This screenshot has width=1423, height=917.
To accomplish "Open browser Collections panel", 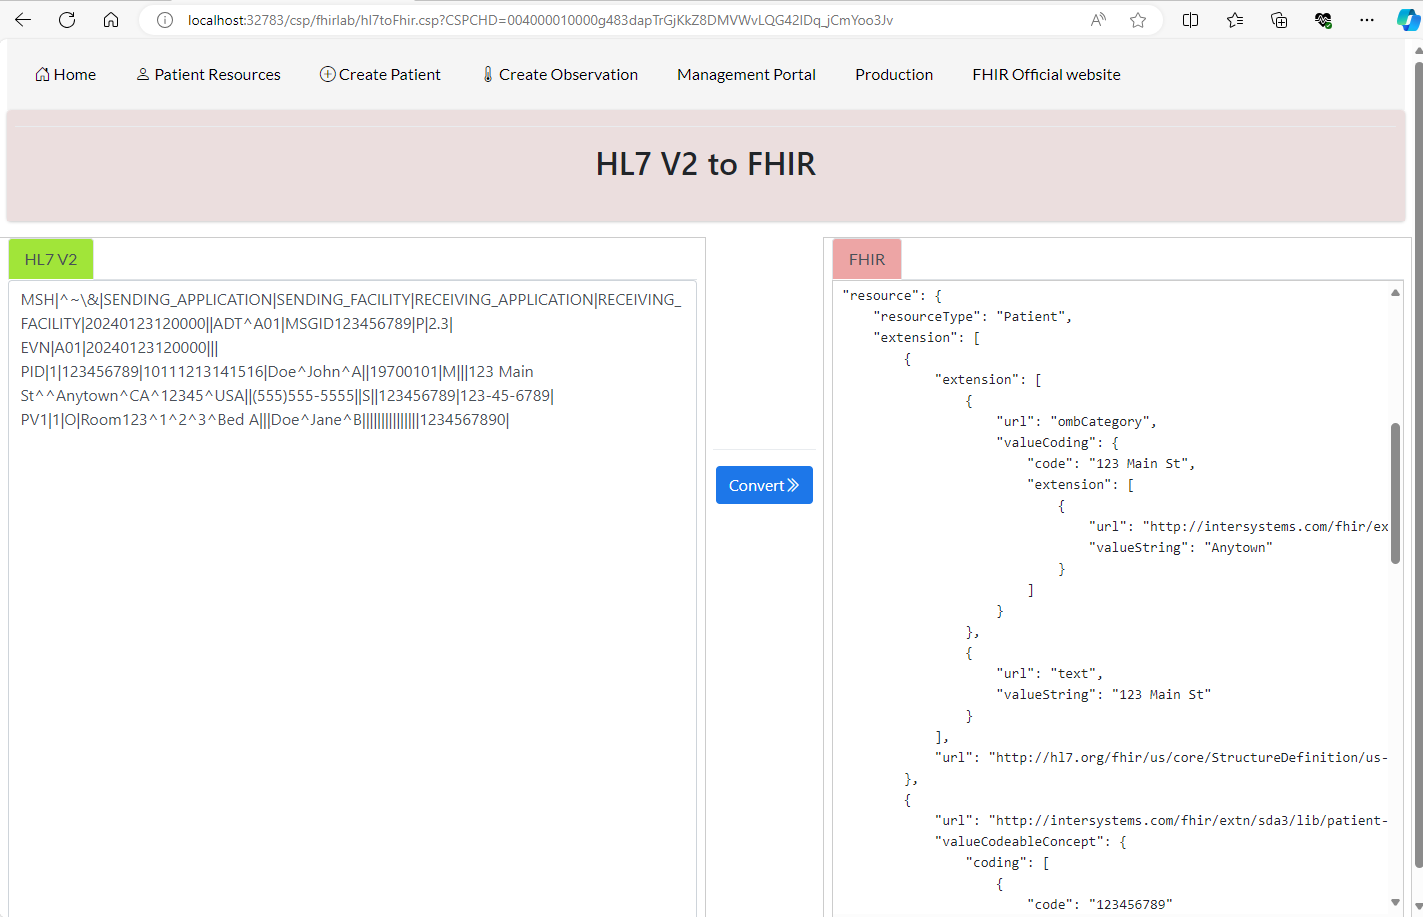I will [x=1279, y=20].
